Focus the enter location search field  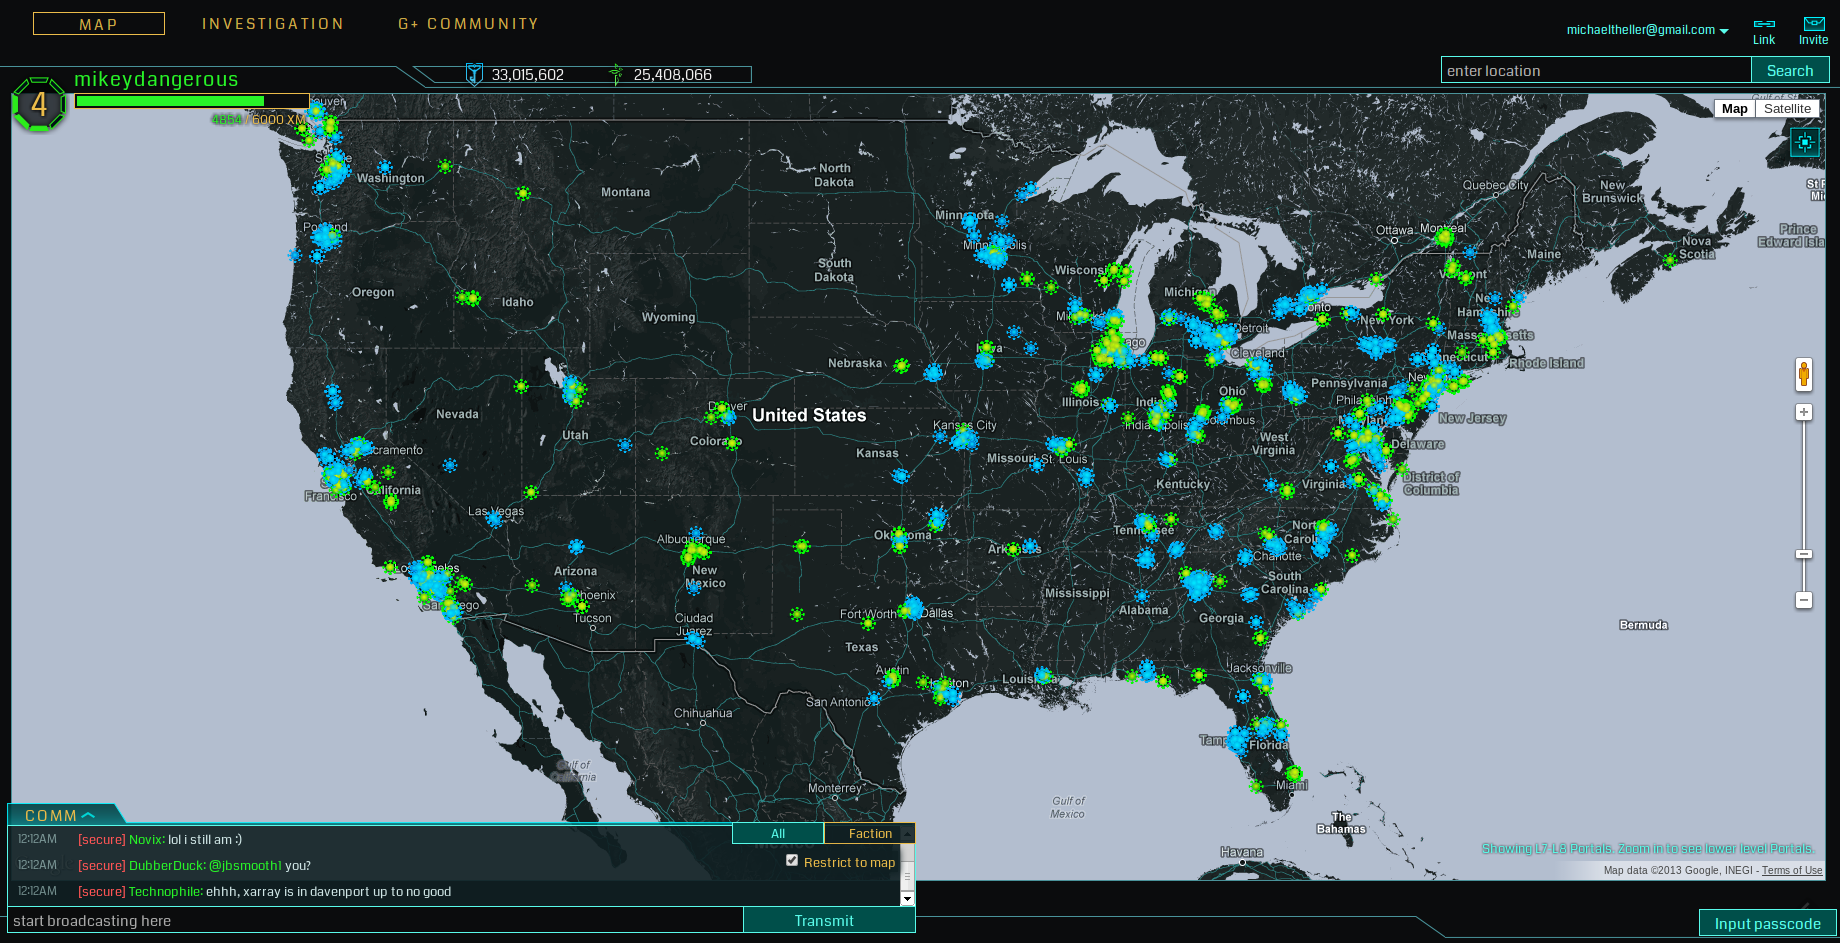pos(1596,70)
